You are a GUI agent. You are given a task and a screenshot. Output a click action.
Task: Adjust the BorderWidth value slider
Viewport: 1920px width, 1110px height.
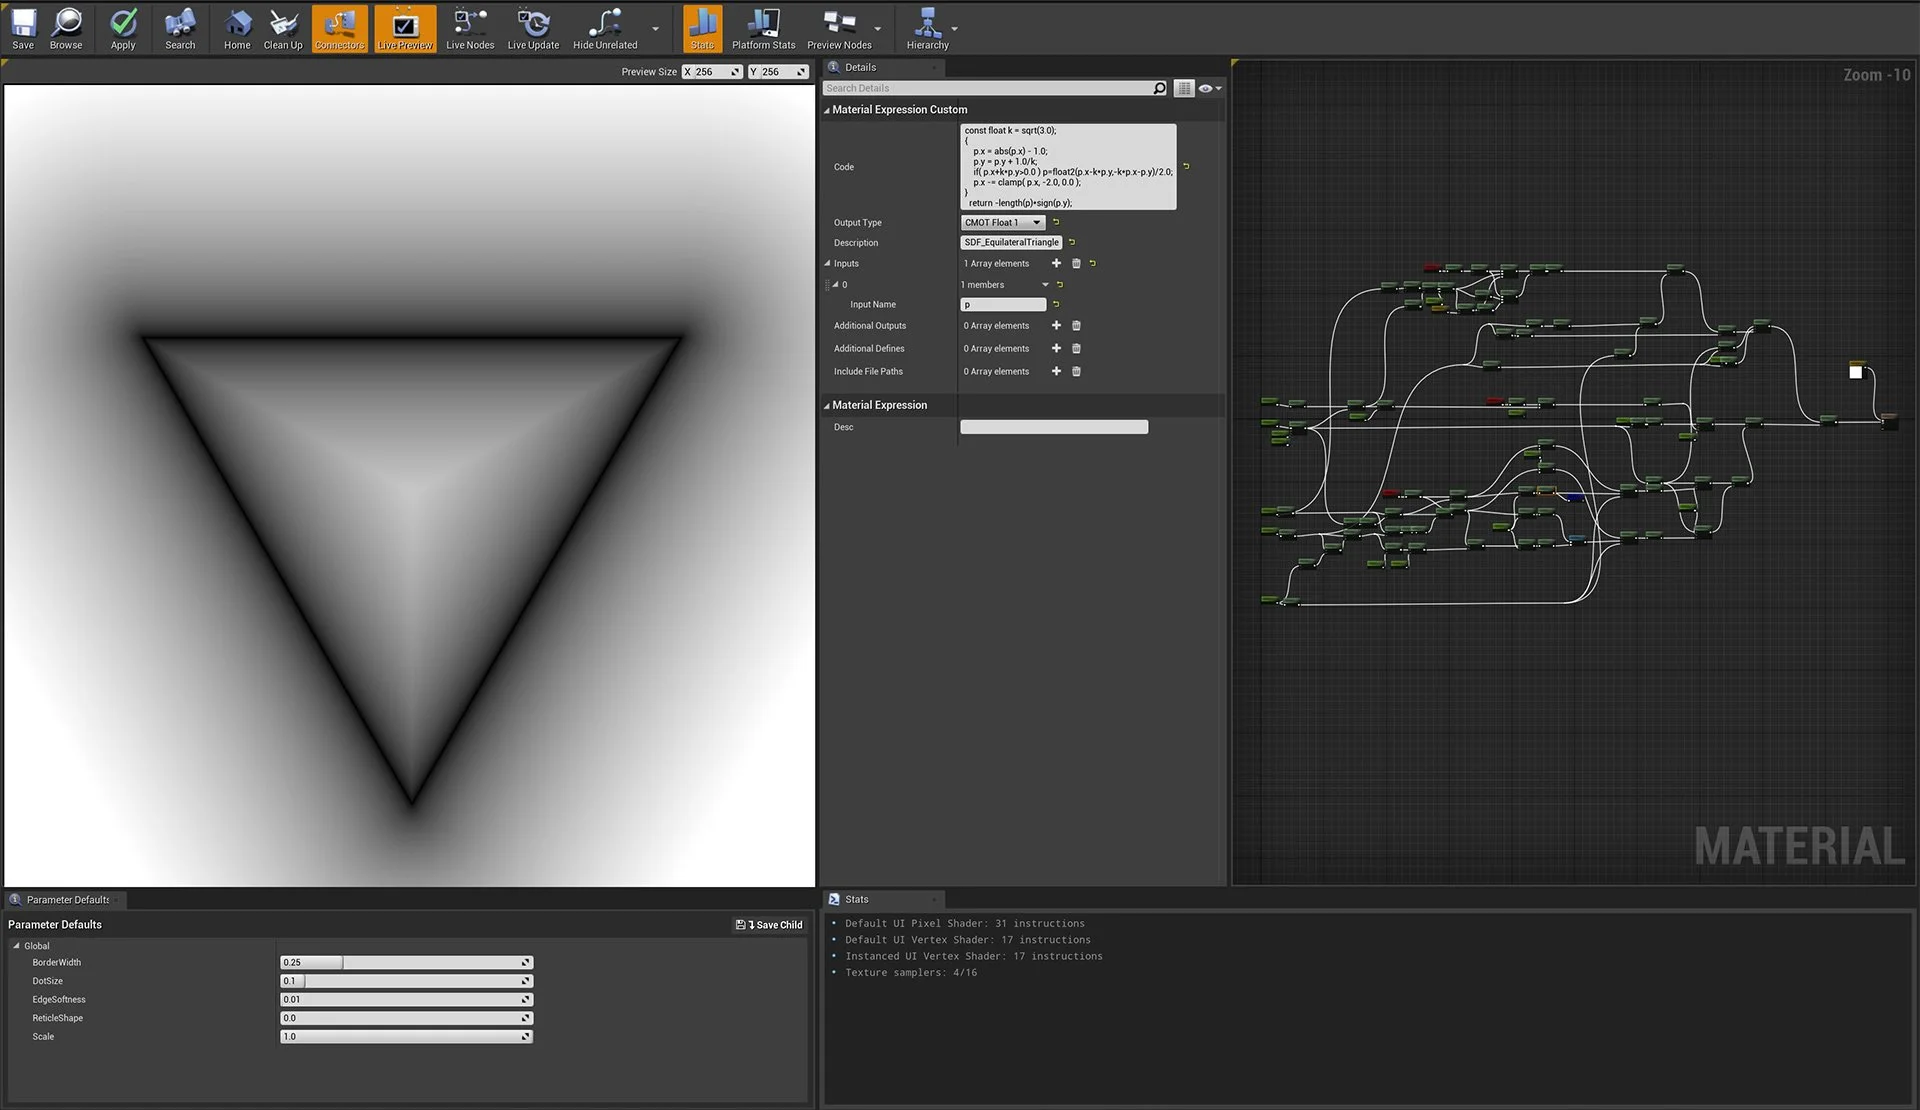(405, 963)
